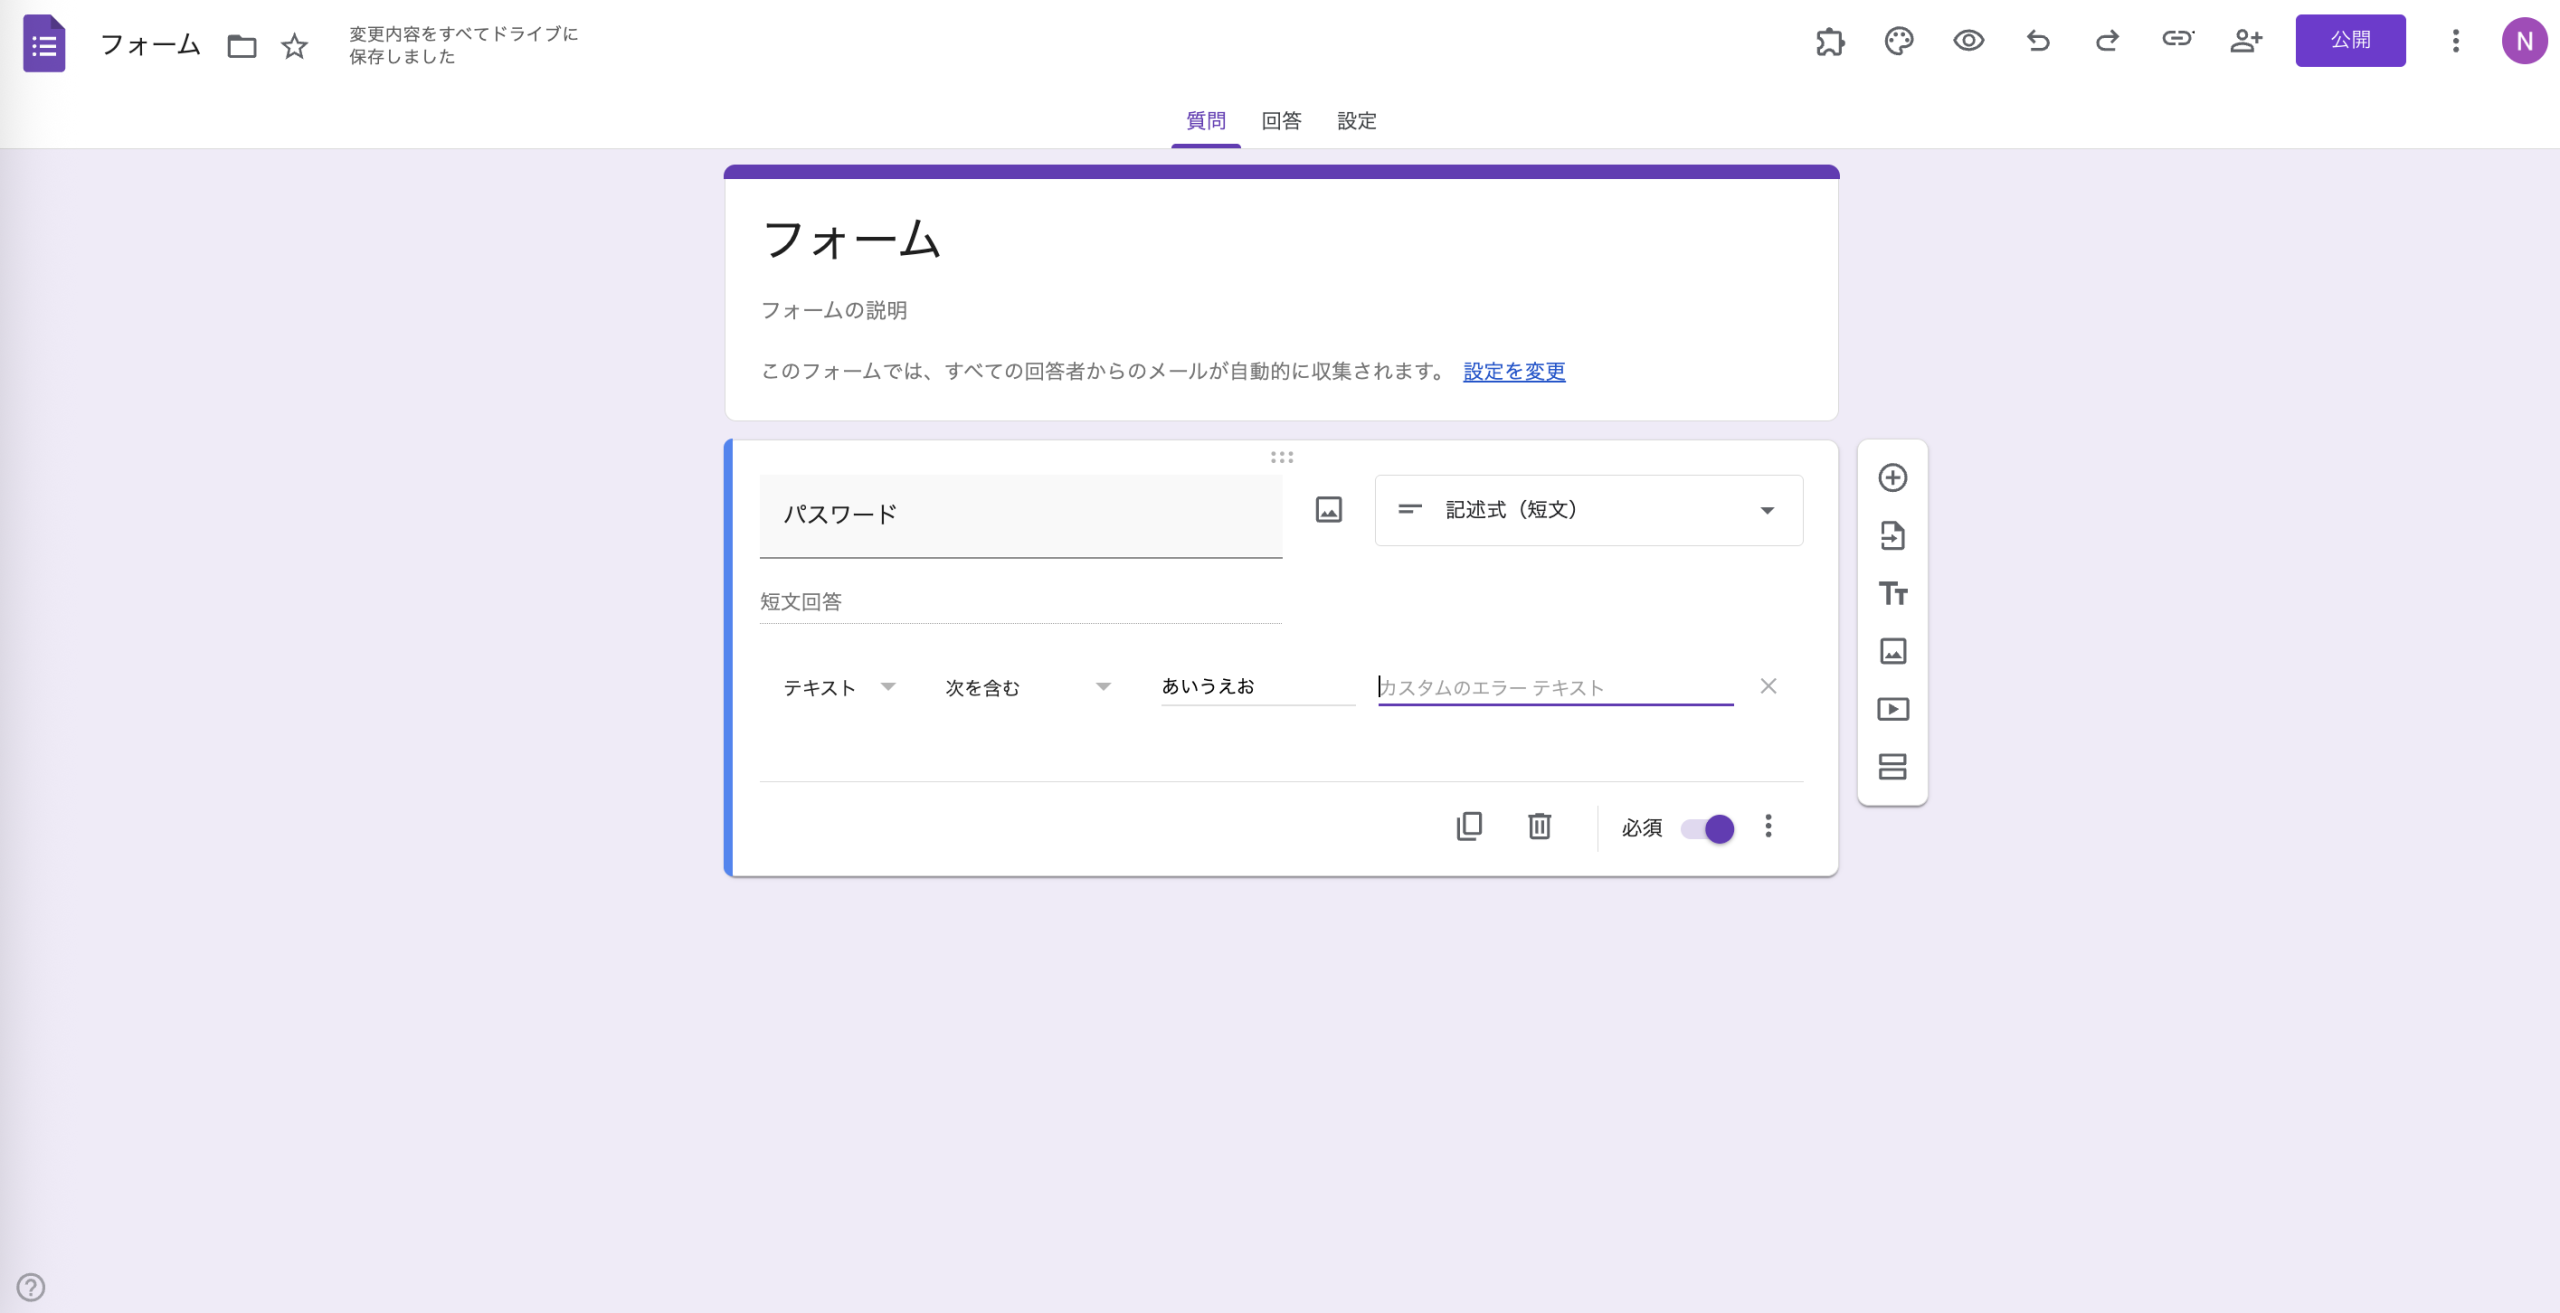Open the 次を含む condition dropdown
Screen dimensions: 2560x1313
pos(1026,687)
